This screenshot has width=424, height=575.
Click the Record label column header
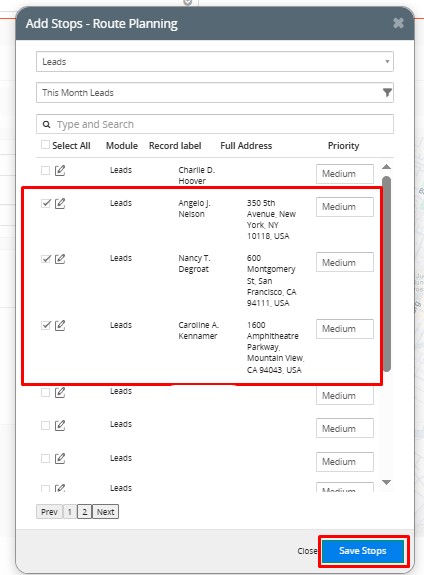pyautogui.click(x=175, y=146)
